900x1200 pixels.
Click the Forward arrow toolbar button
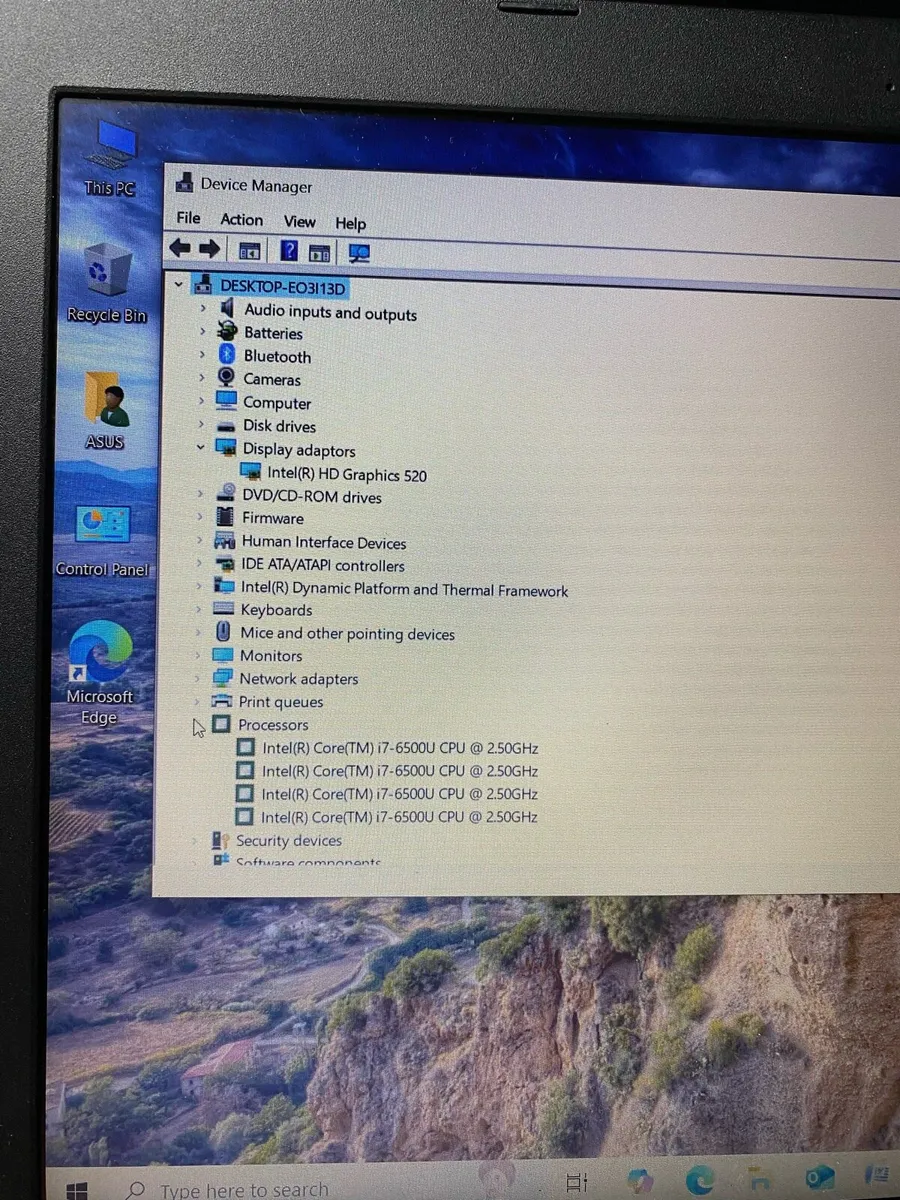[x=209, y=249]
